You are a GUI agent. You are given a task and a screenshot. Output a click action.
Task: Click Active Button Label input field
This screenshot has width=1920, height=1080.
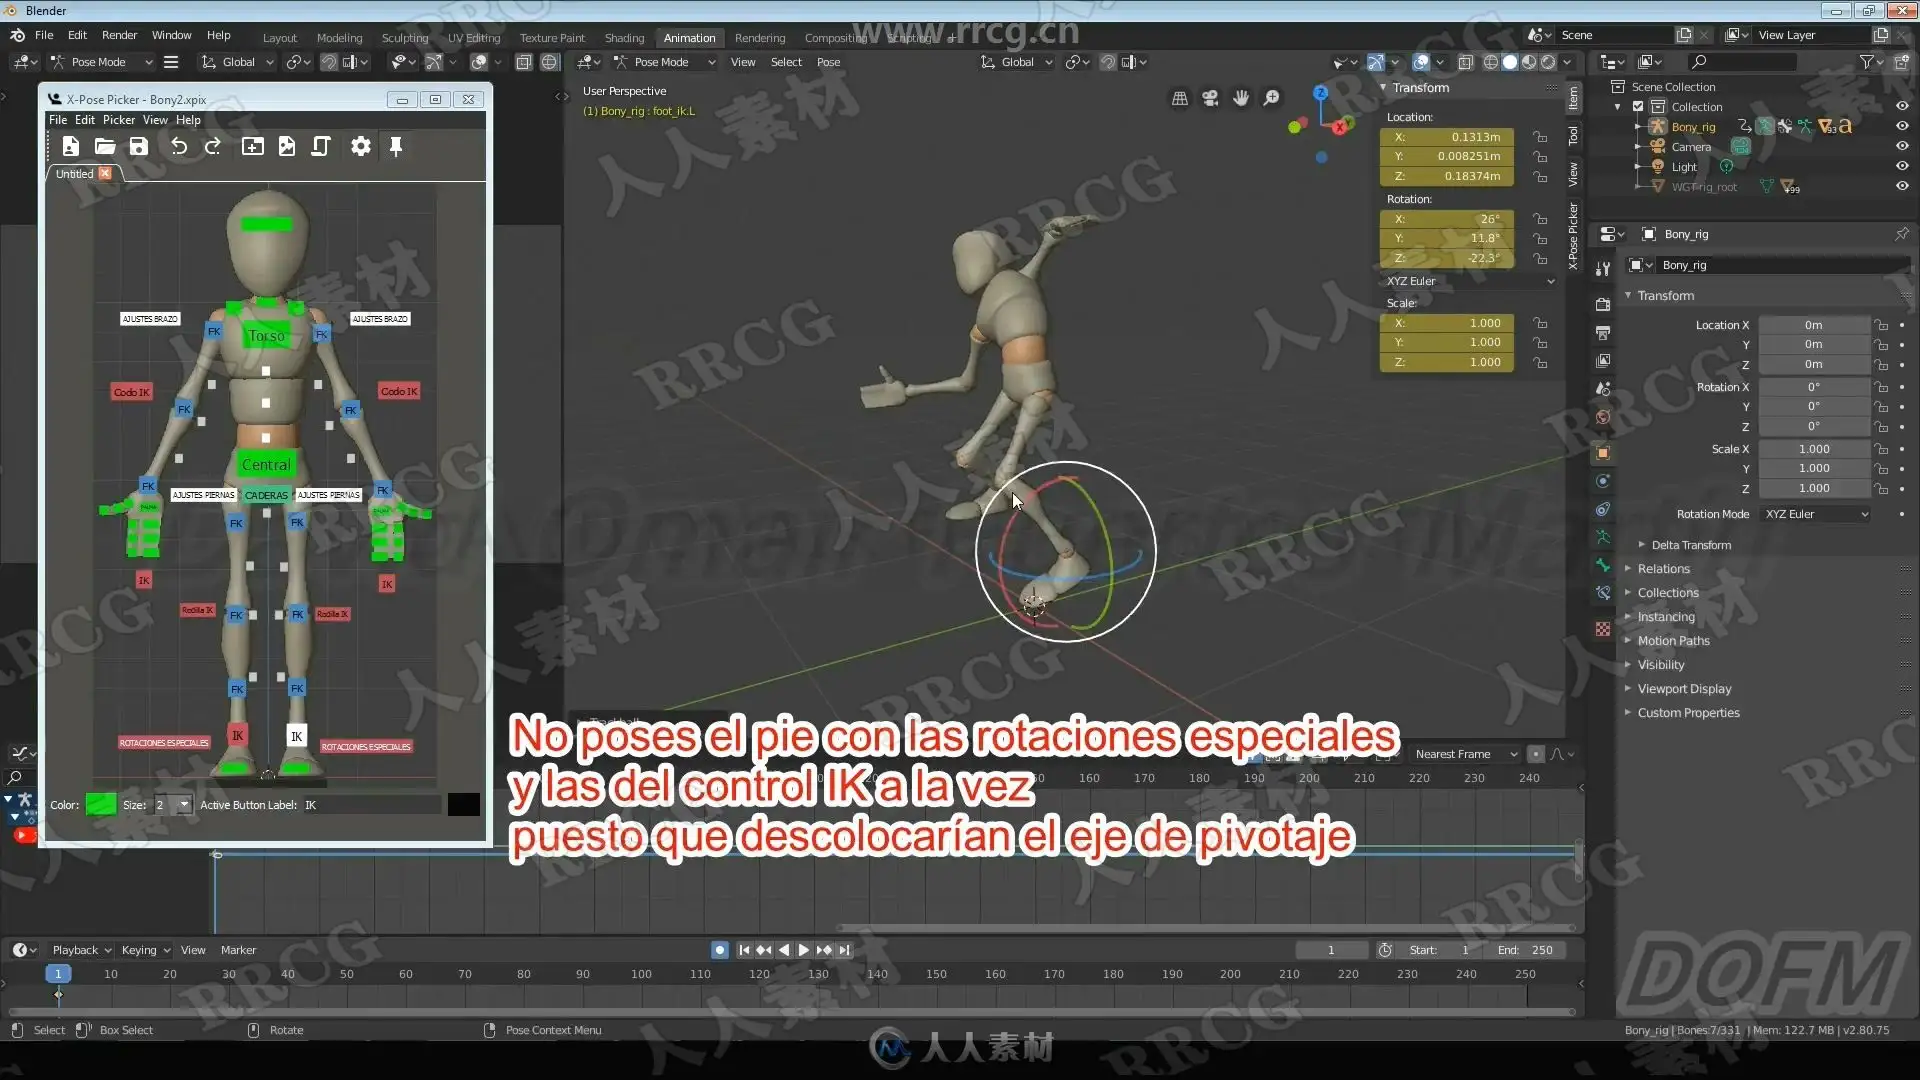371,805
